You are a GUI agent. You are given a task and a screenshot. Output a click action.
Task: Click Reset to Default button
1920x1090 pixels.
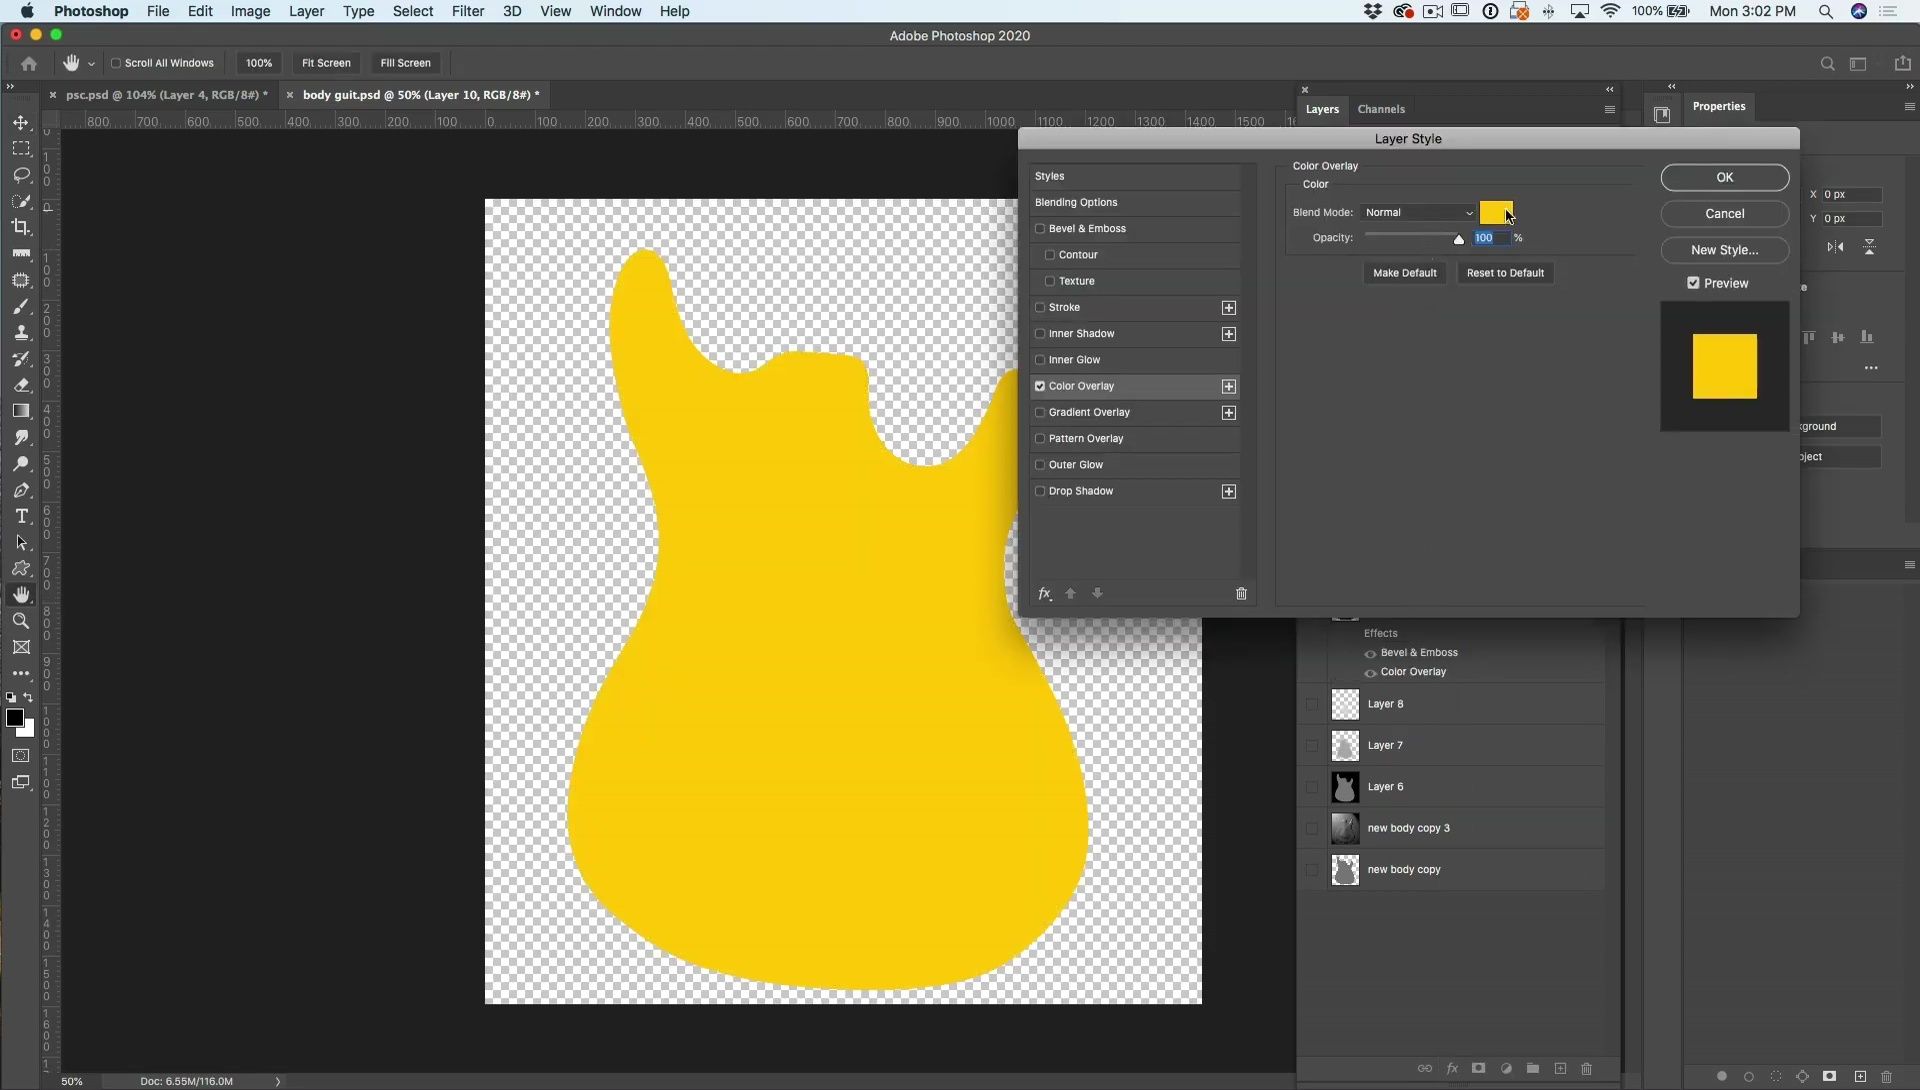[1505, 273]
